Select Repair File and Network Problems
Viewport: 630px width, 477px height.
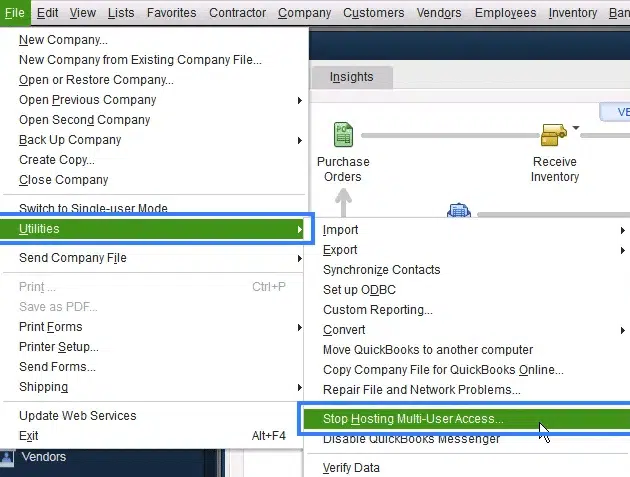pyautogui.click(x=421, y=390)
